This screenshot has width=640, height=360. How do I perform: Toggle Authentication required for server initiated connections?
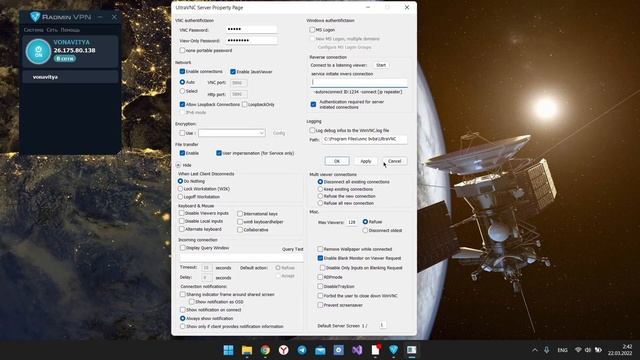313,104
